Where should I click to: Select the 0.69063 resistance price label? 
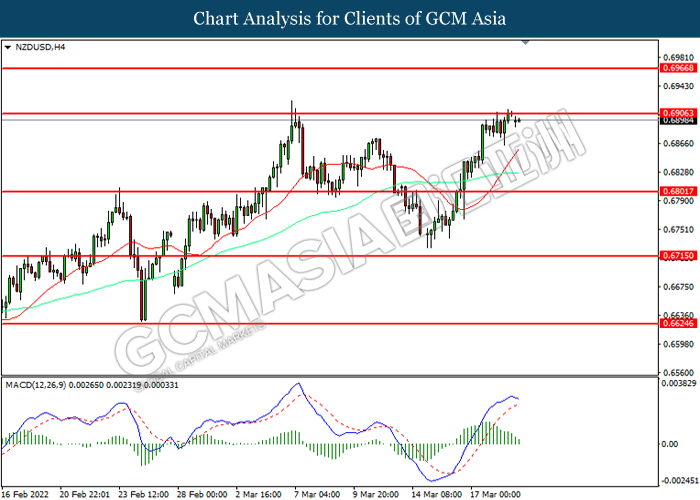point(678,113)
